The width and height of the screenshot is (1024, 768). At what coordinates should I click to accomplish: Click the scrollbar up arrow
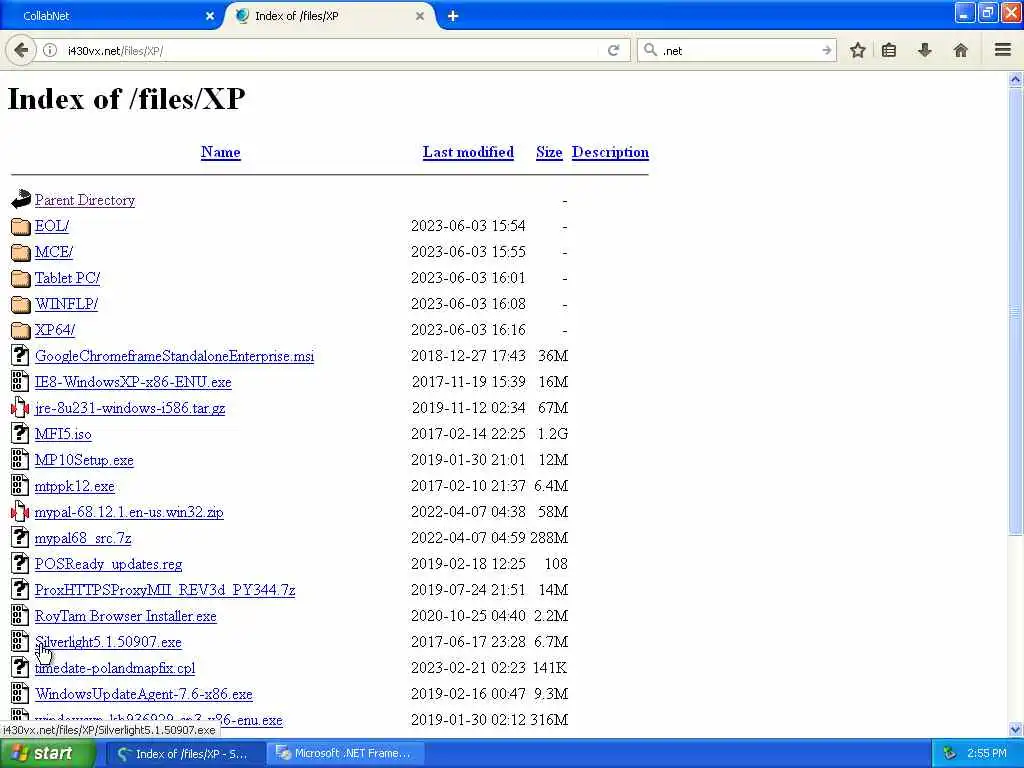(x=1016, y=80)
